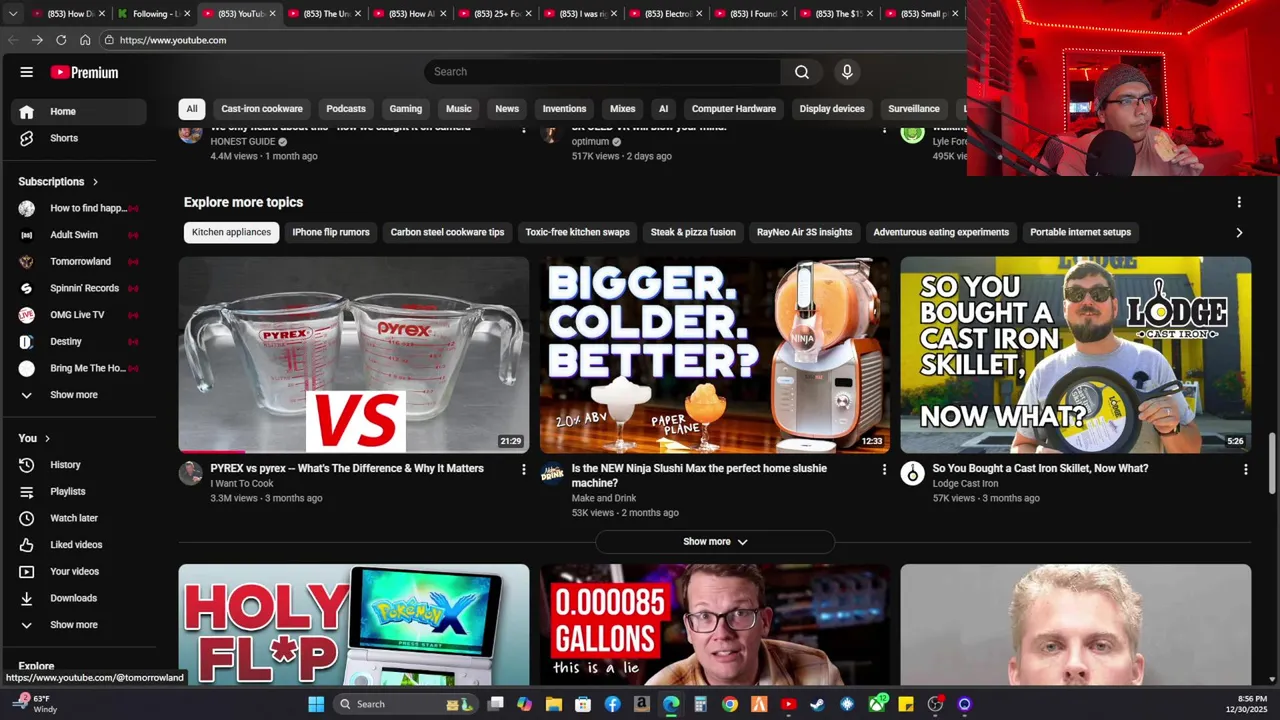Image resolution: width=1280 pixels, height=720 pixels.
Task: Open Google Chrome from the taskbar
Action: click(730, 704)
